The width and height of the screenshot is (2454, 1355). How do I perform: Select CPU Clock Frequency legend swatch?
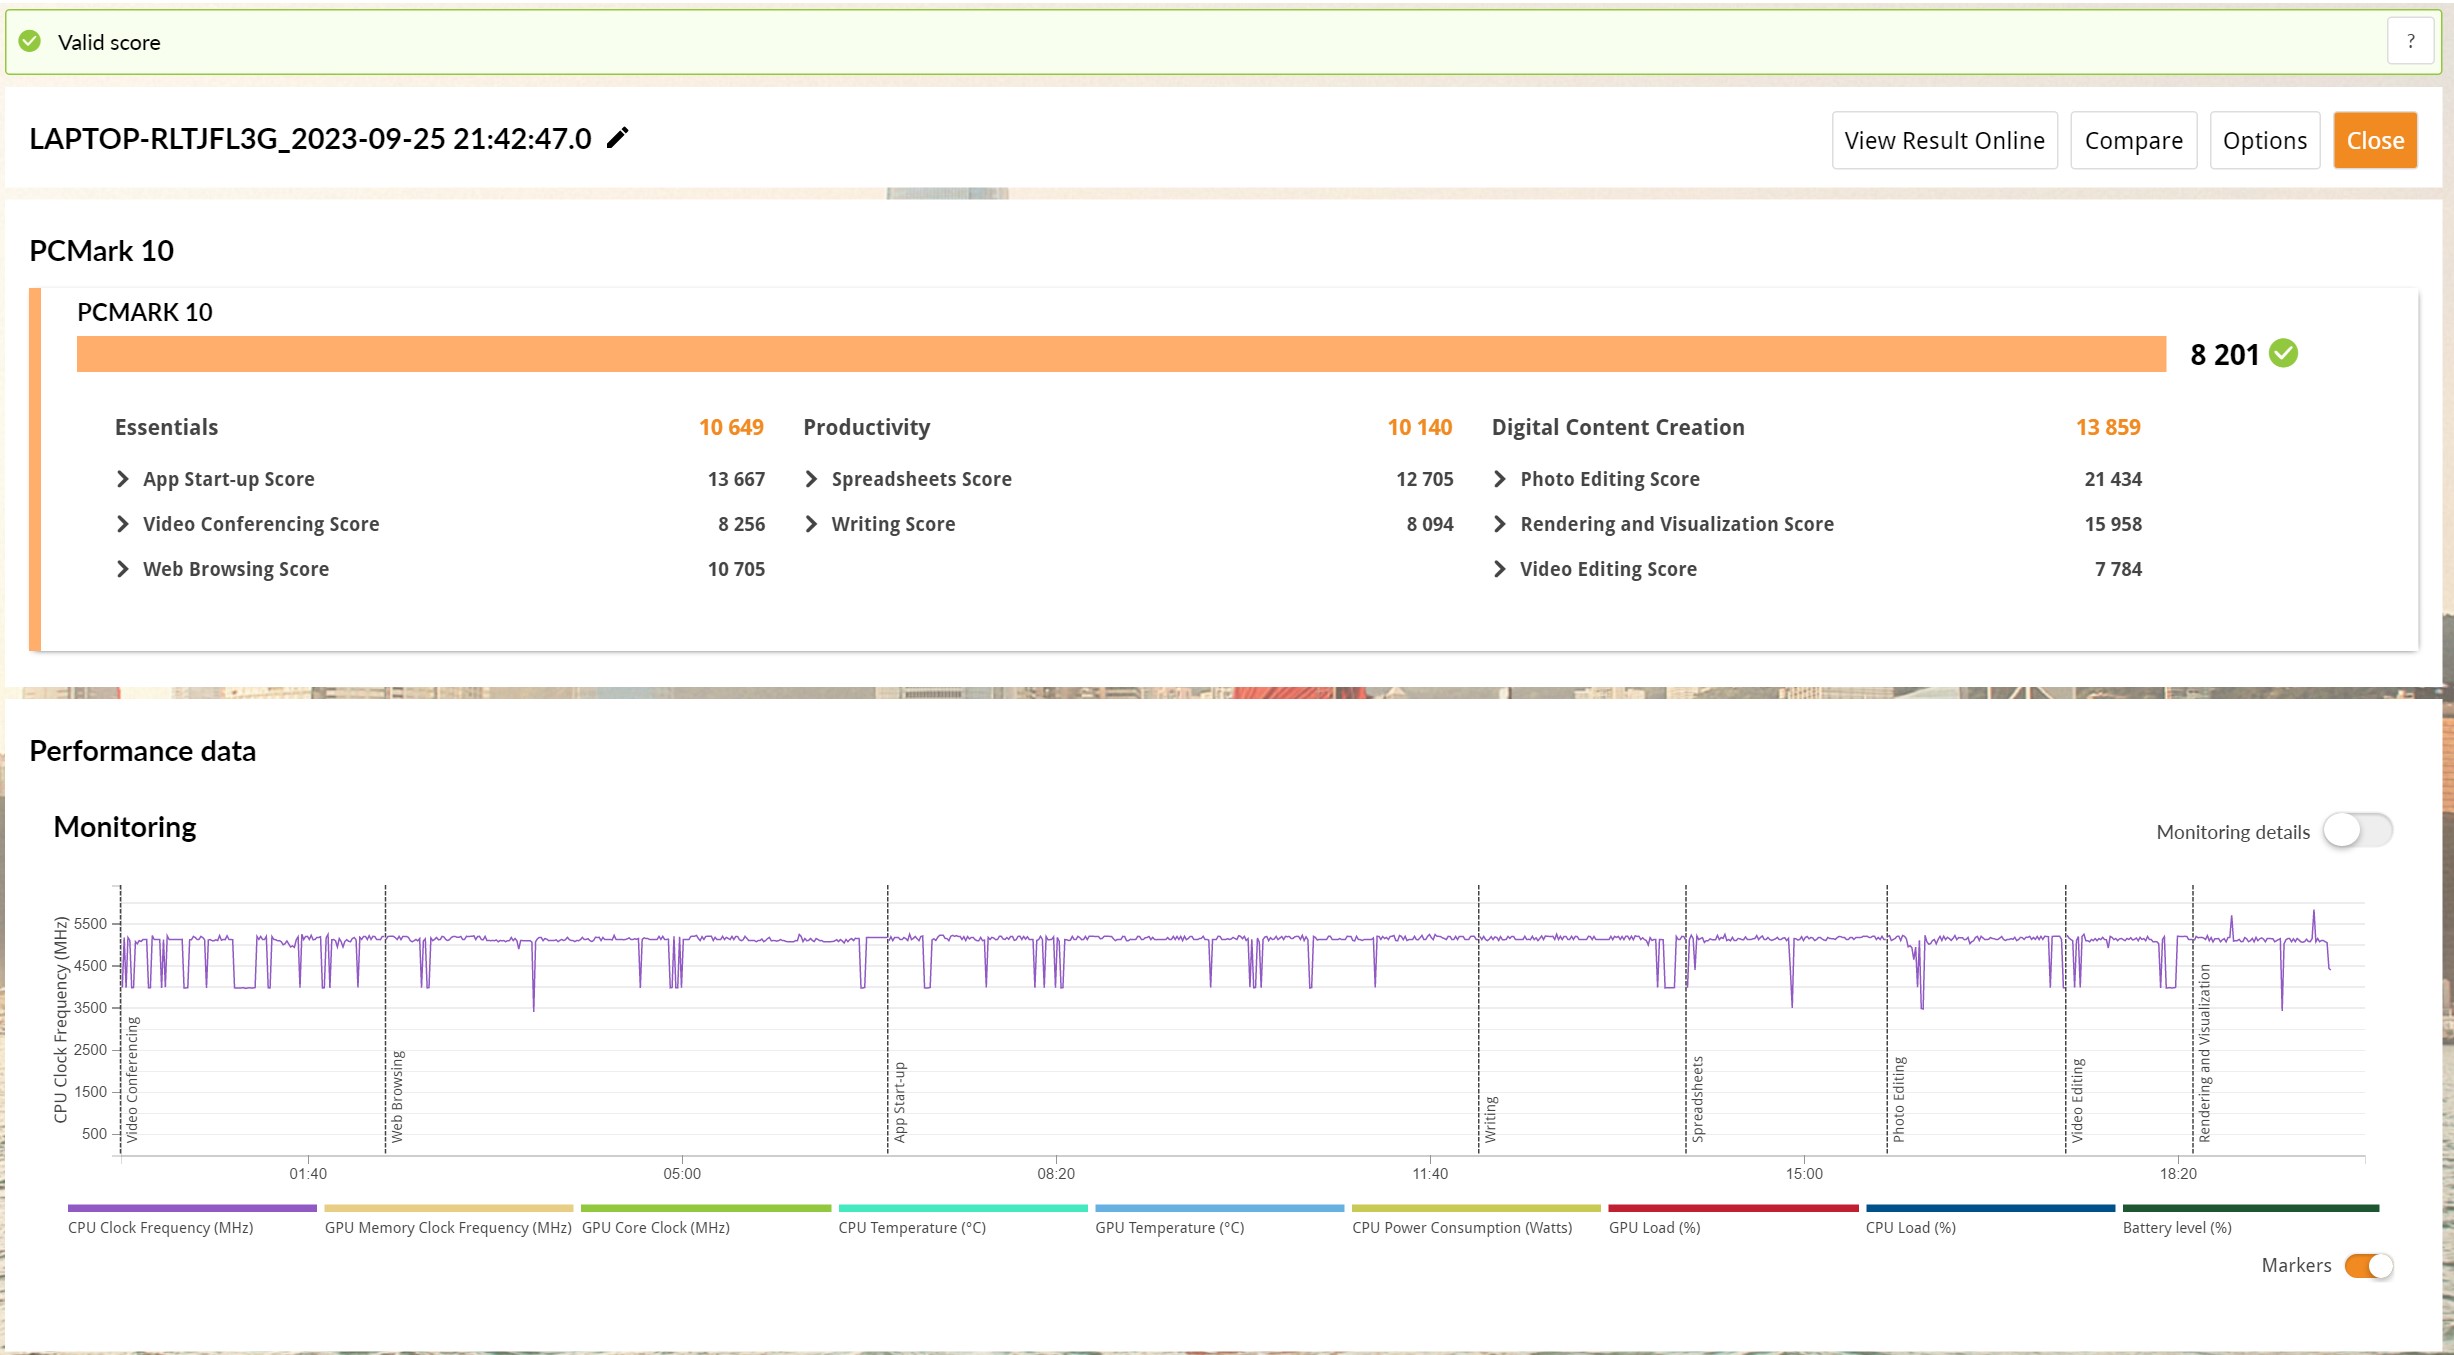tap(192, 1208)
